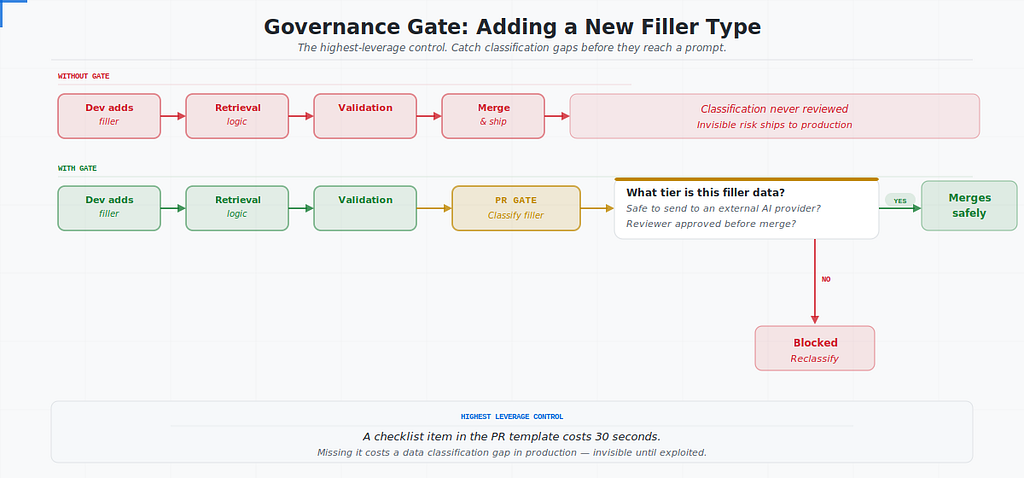Click the 'YES' label badge

900,200
